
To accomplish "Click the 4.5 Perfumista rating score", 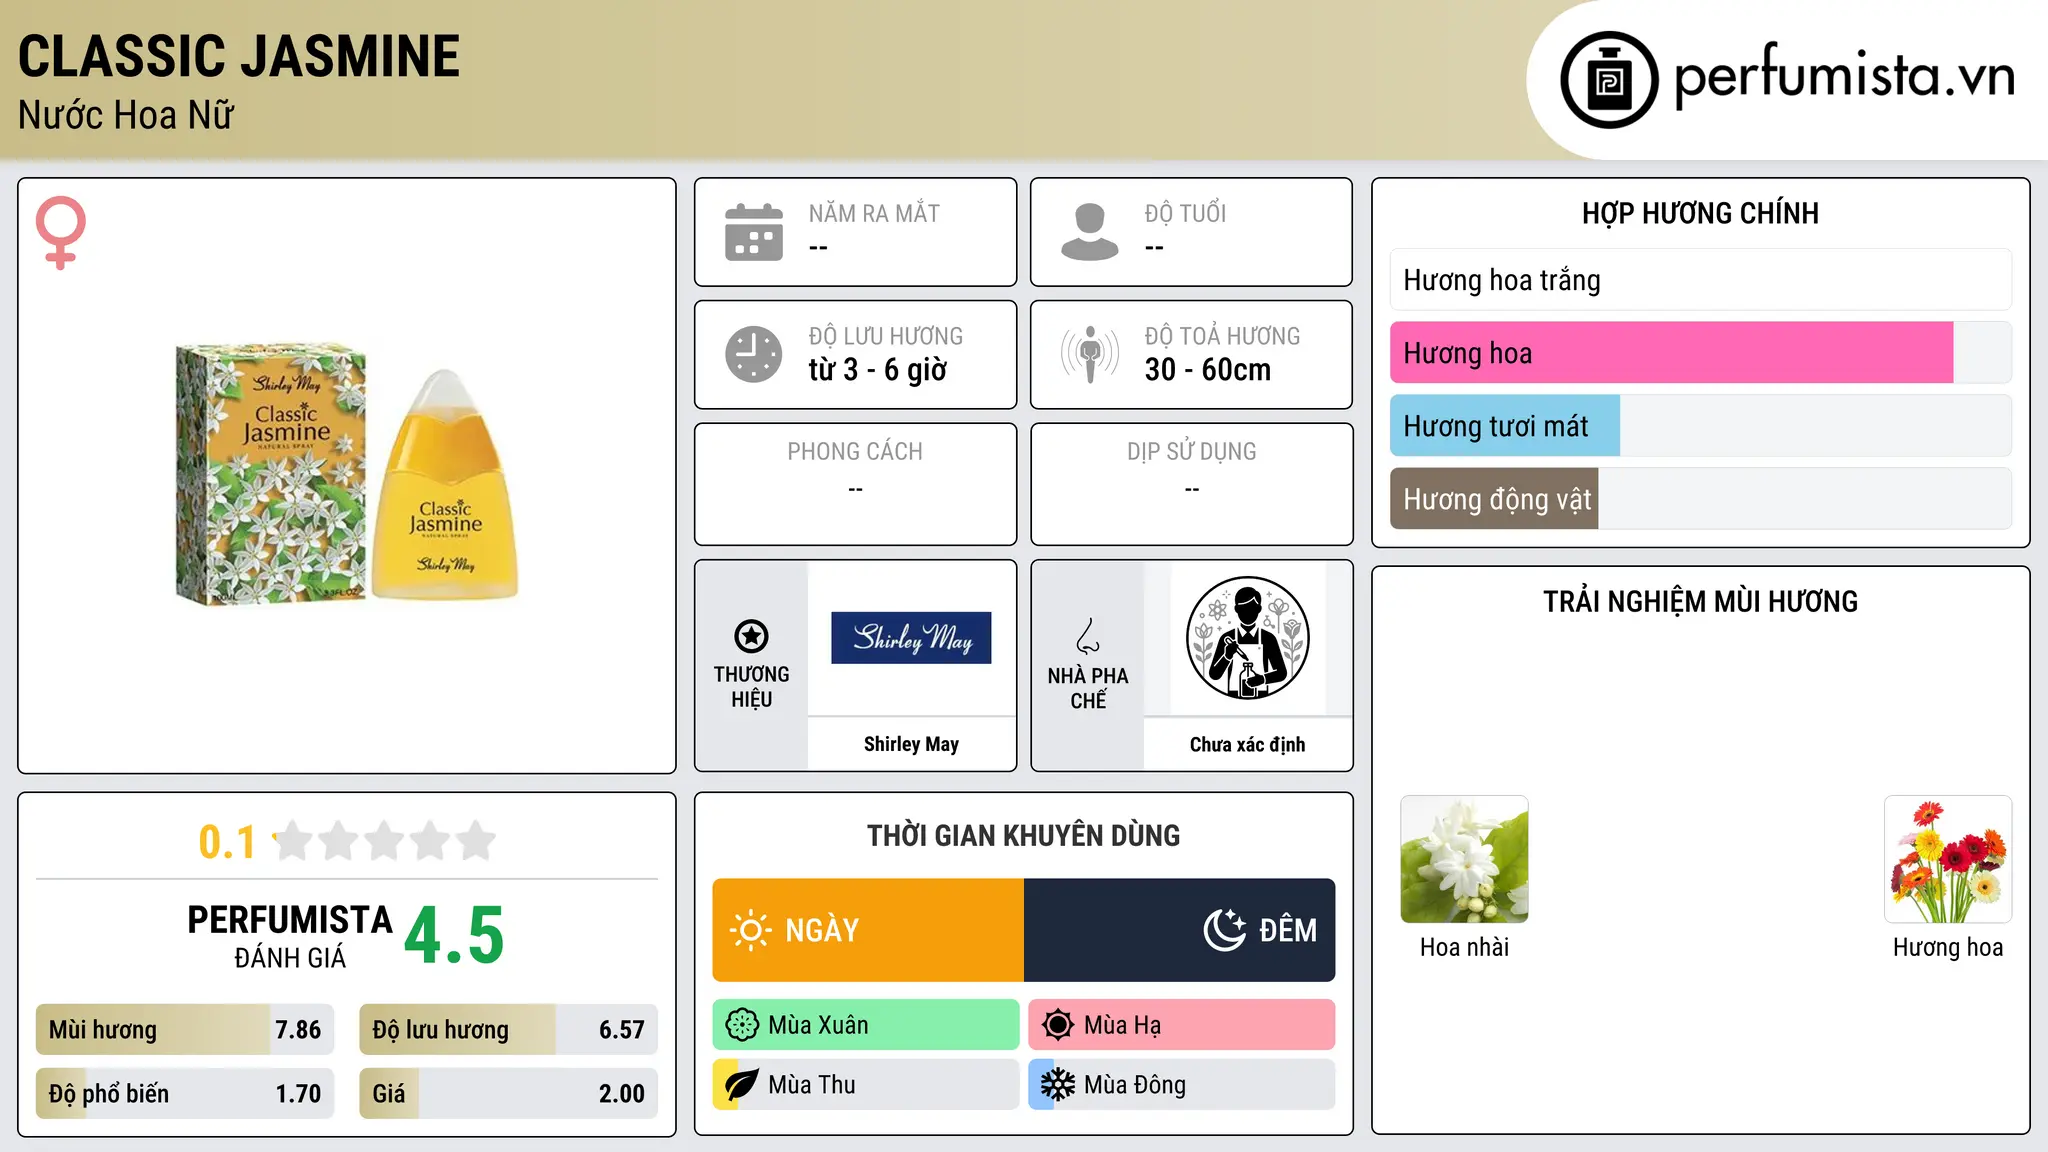I will coord(454,935).
